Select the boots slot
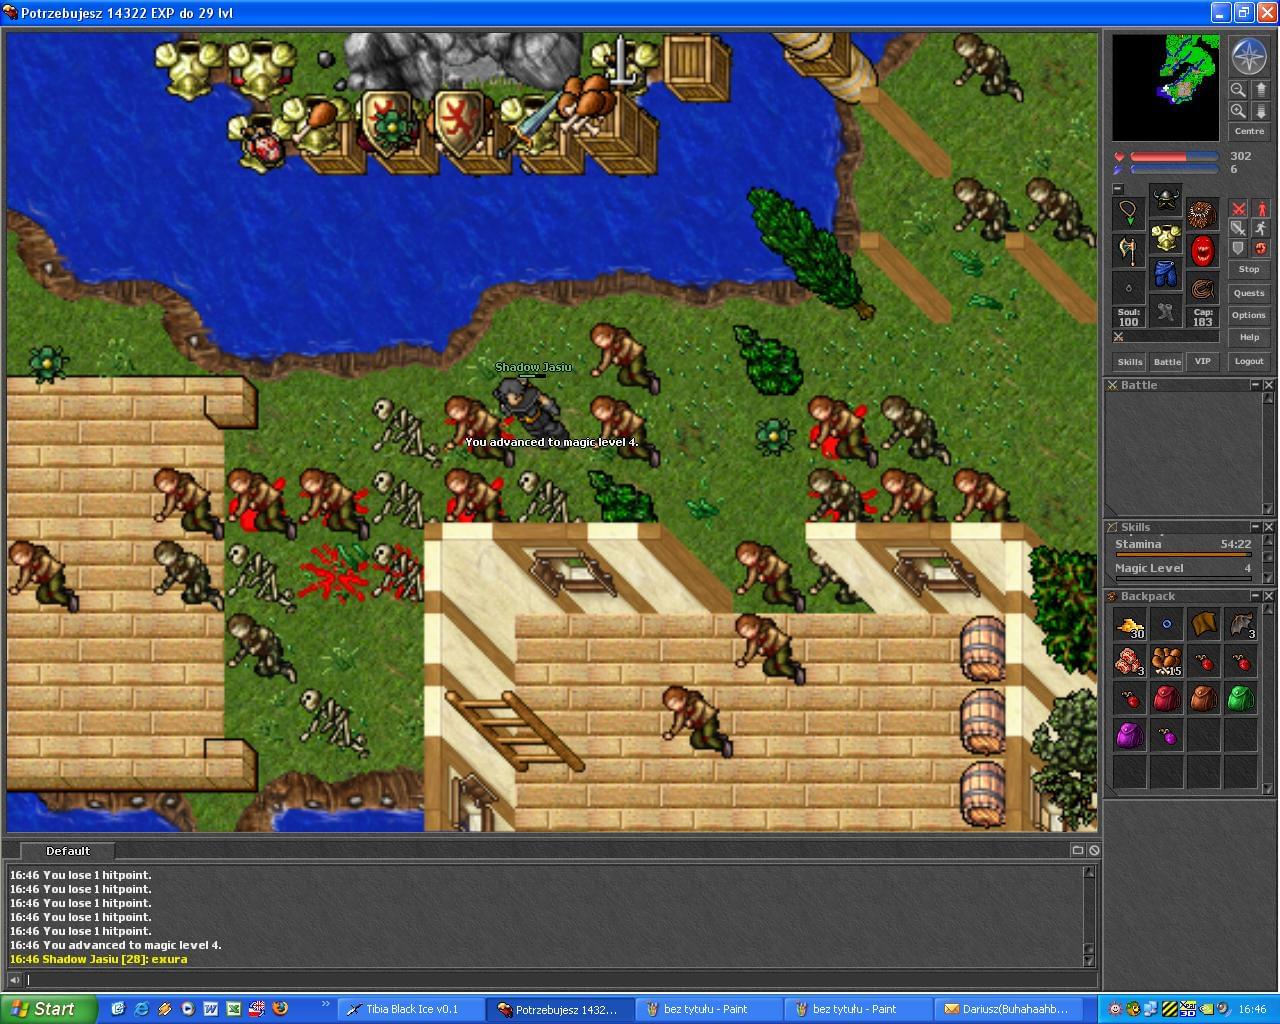The width and height of the screenshot is (1280, 1024). point(1166,311)
